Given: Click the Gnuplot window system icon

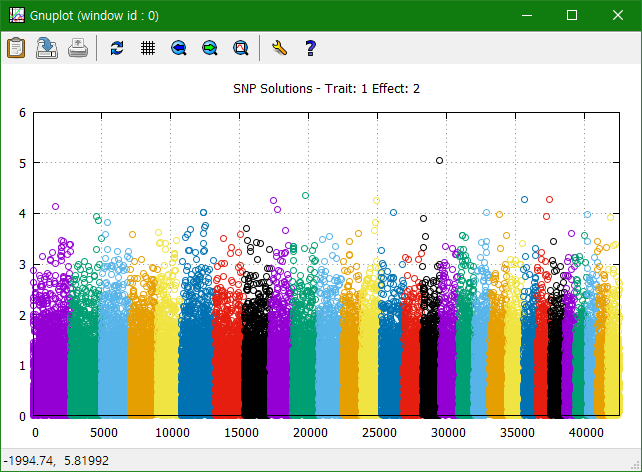Looking at the screenshot, I should click(x=17, y=15).
